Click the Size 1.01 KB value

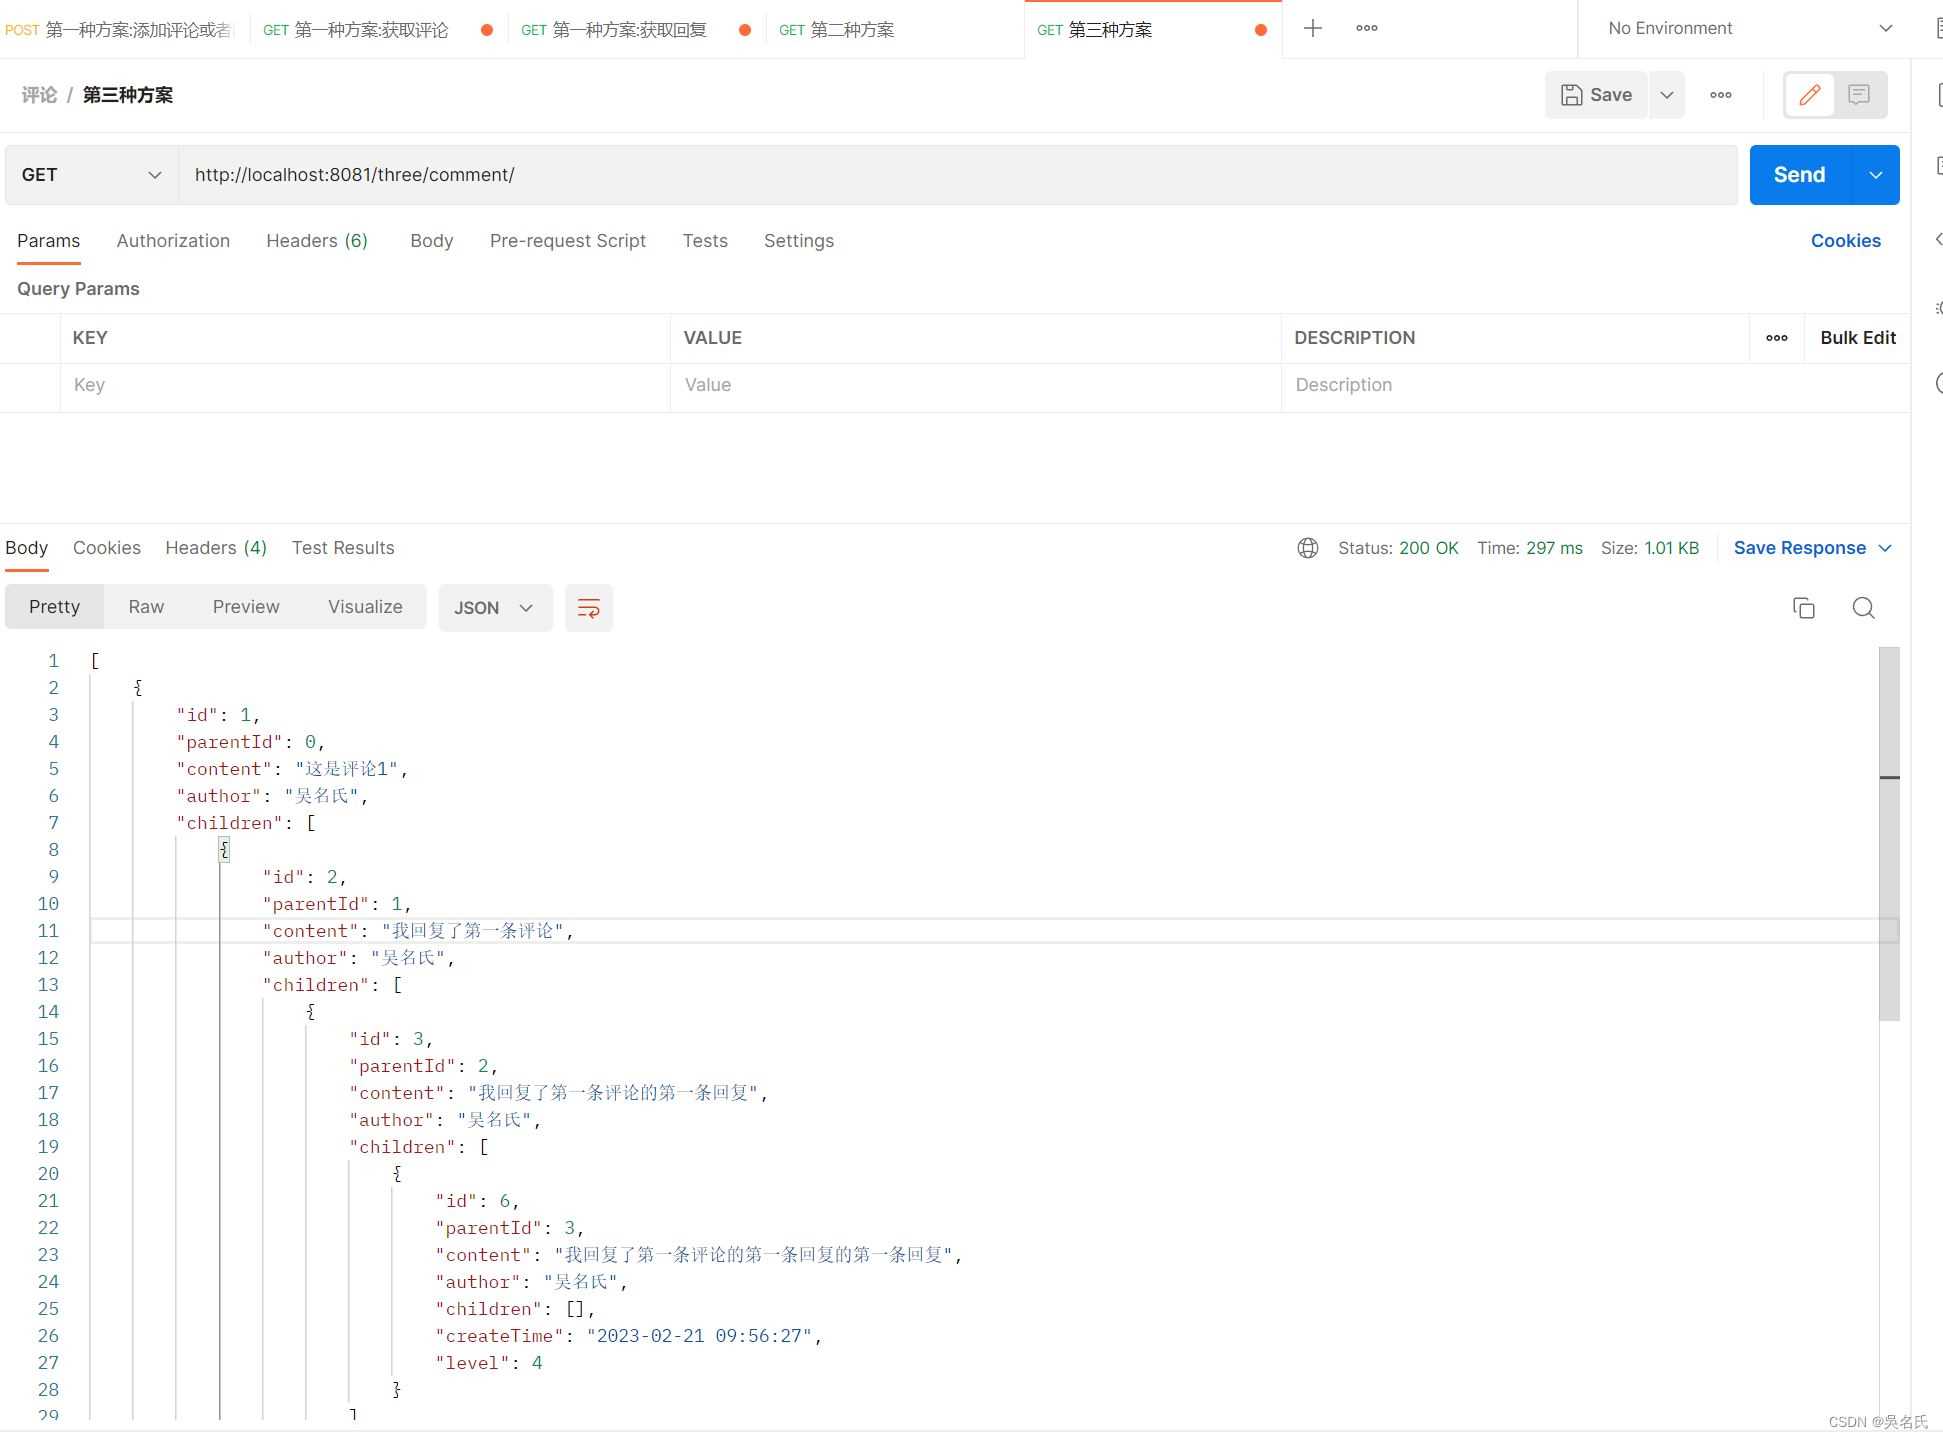pyautogui.click(x=1672, y=548)
